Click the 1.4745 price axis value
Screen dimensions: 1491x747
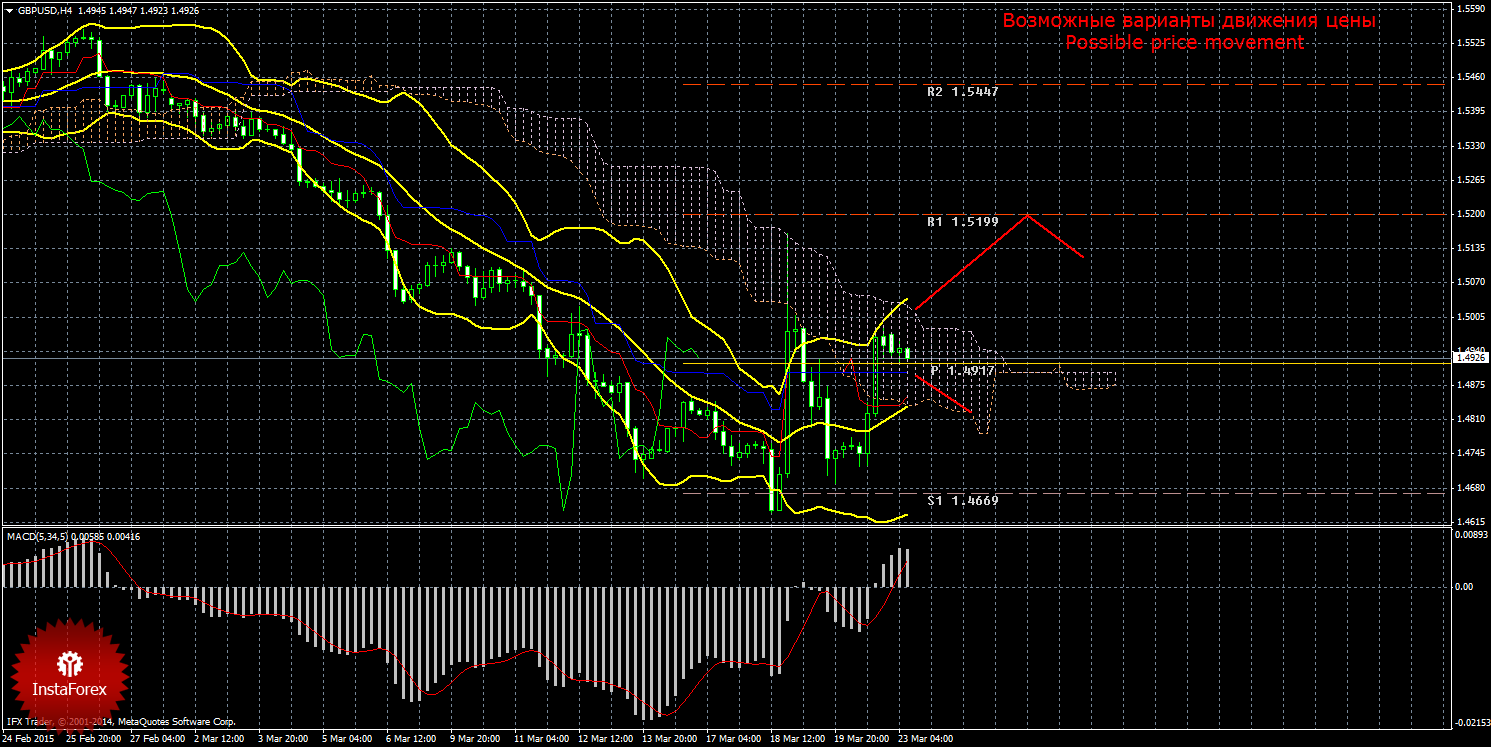pos(1470,454)
